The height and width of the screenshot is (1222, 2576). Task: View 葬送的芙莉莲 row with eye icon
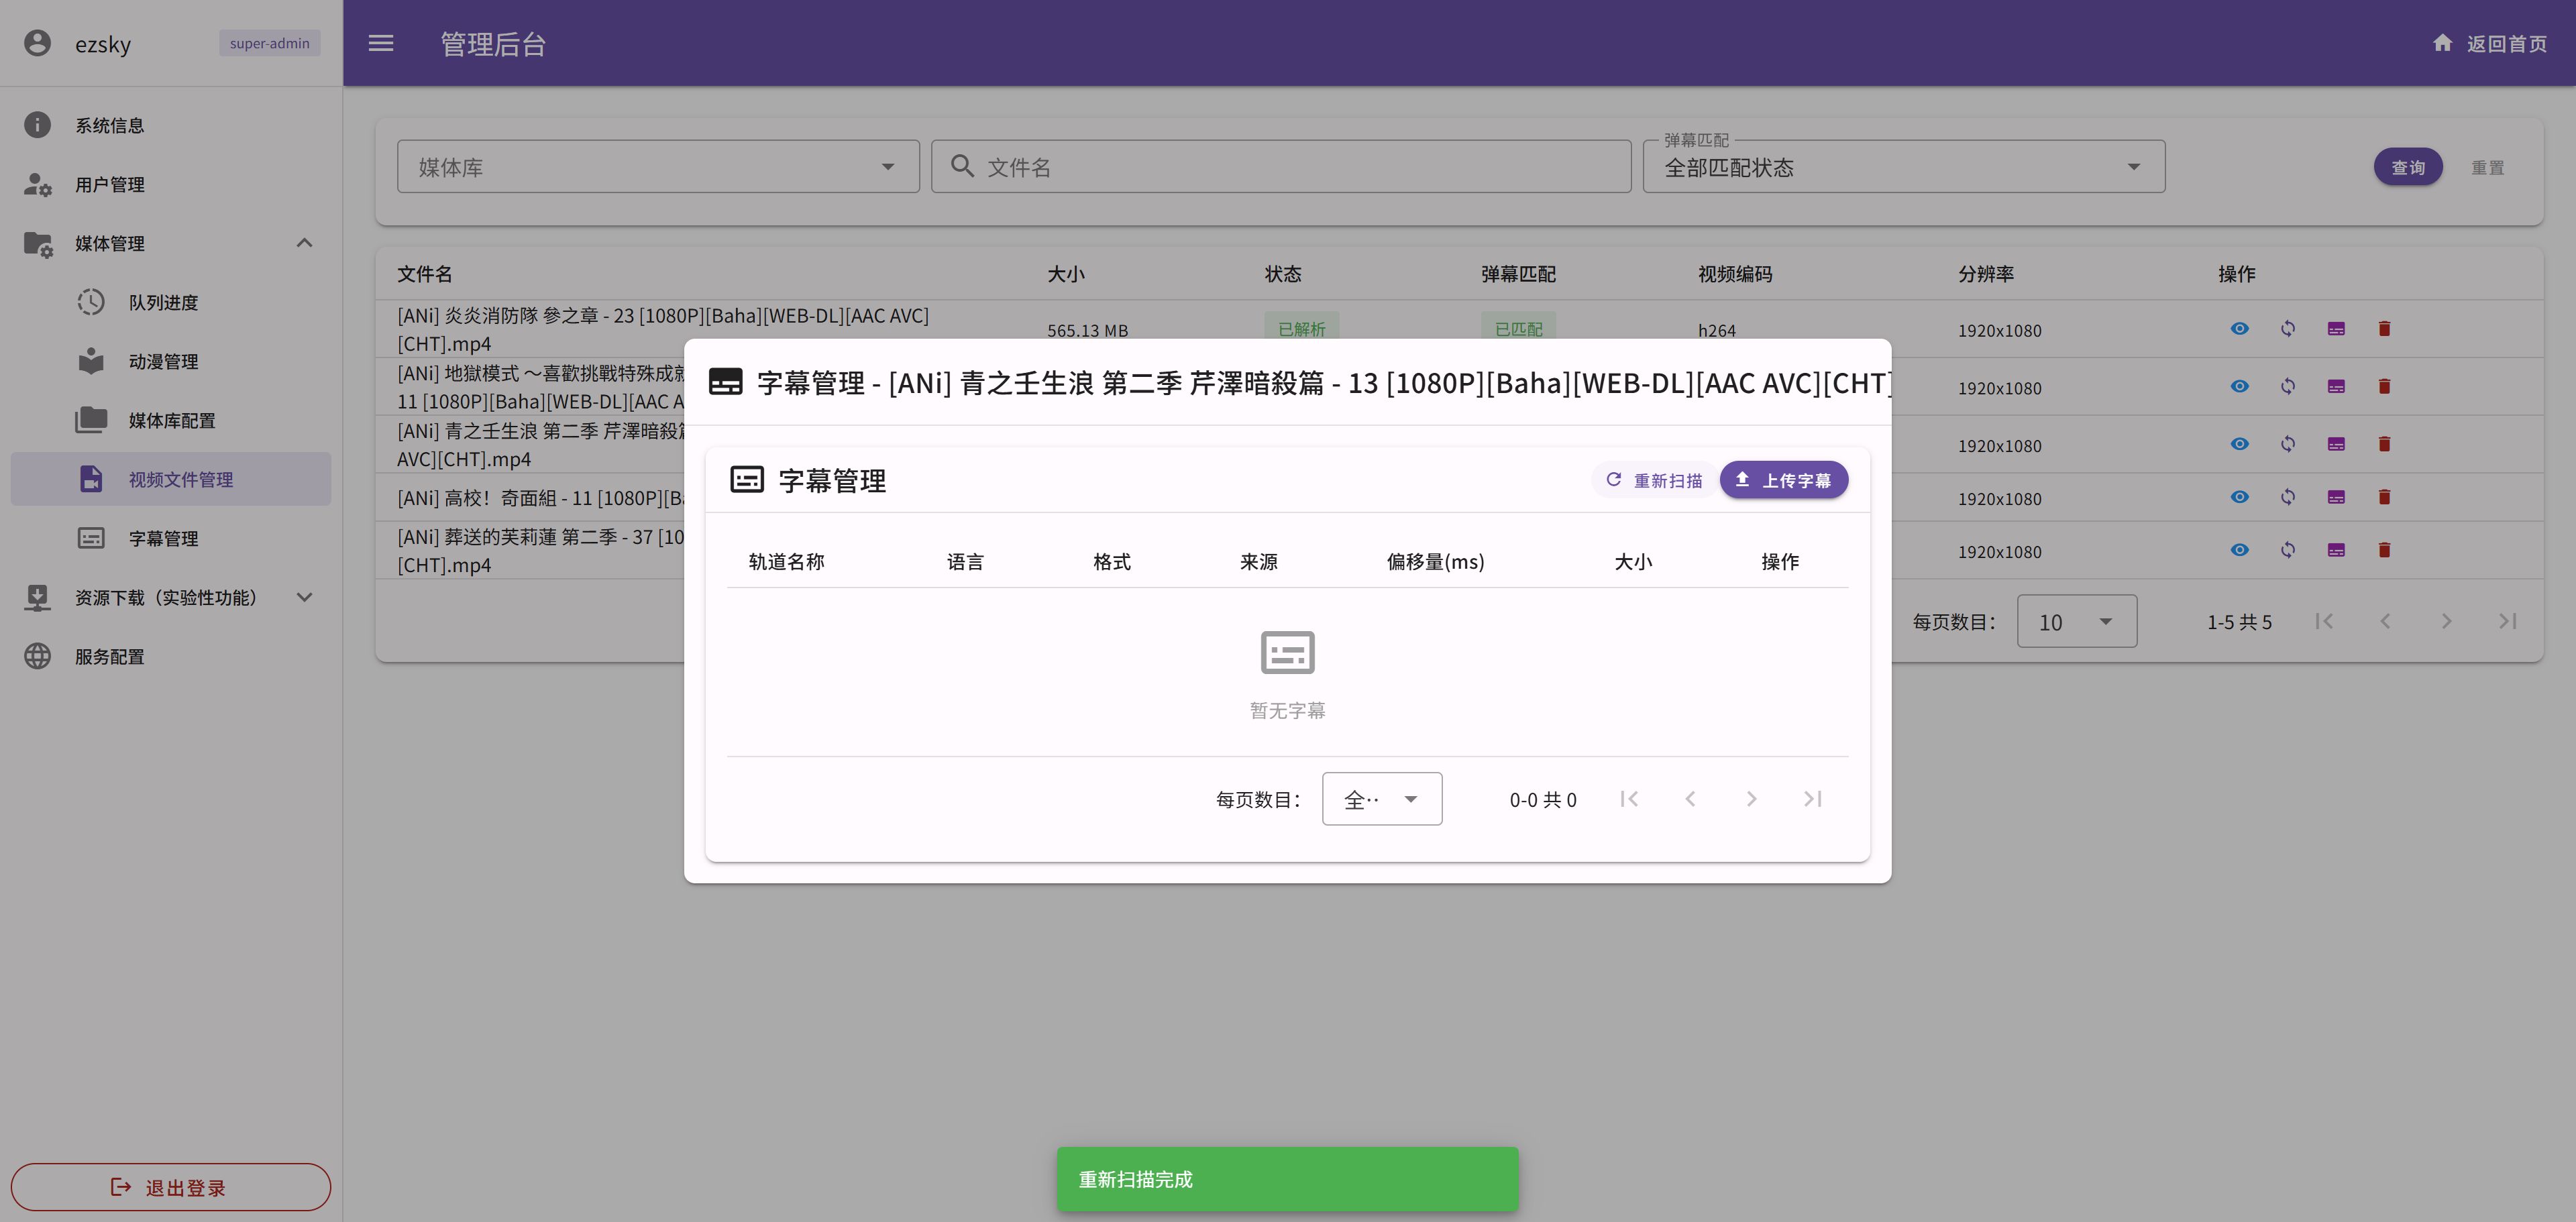click(x=2240, y=550)
